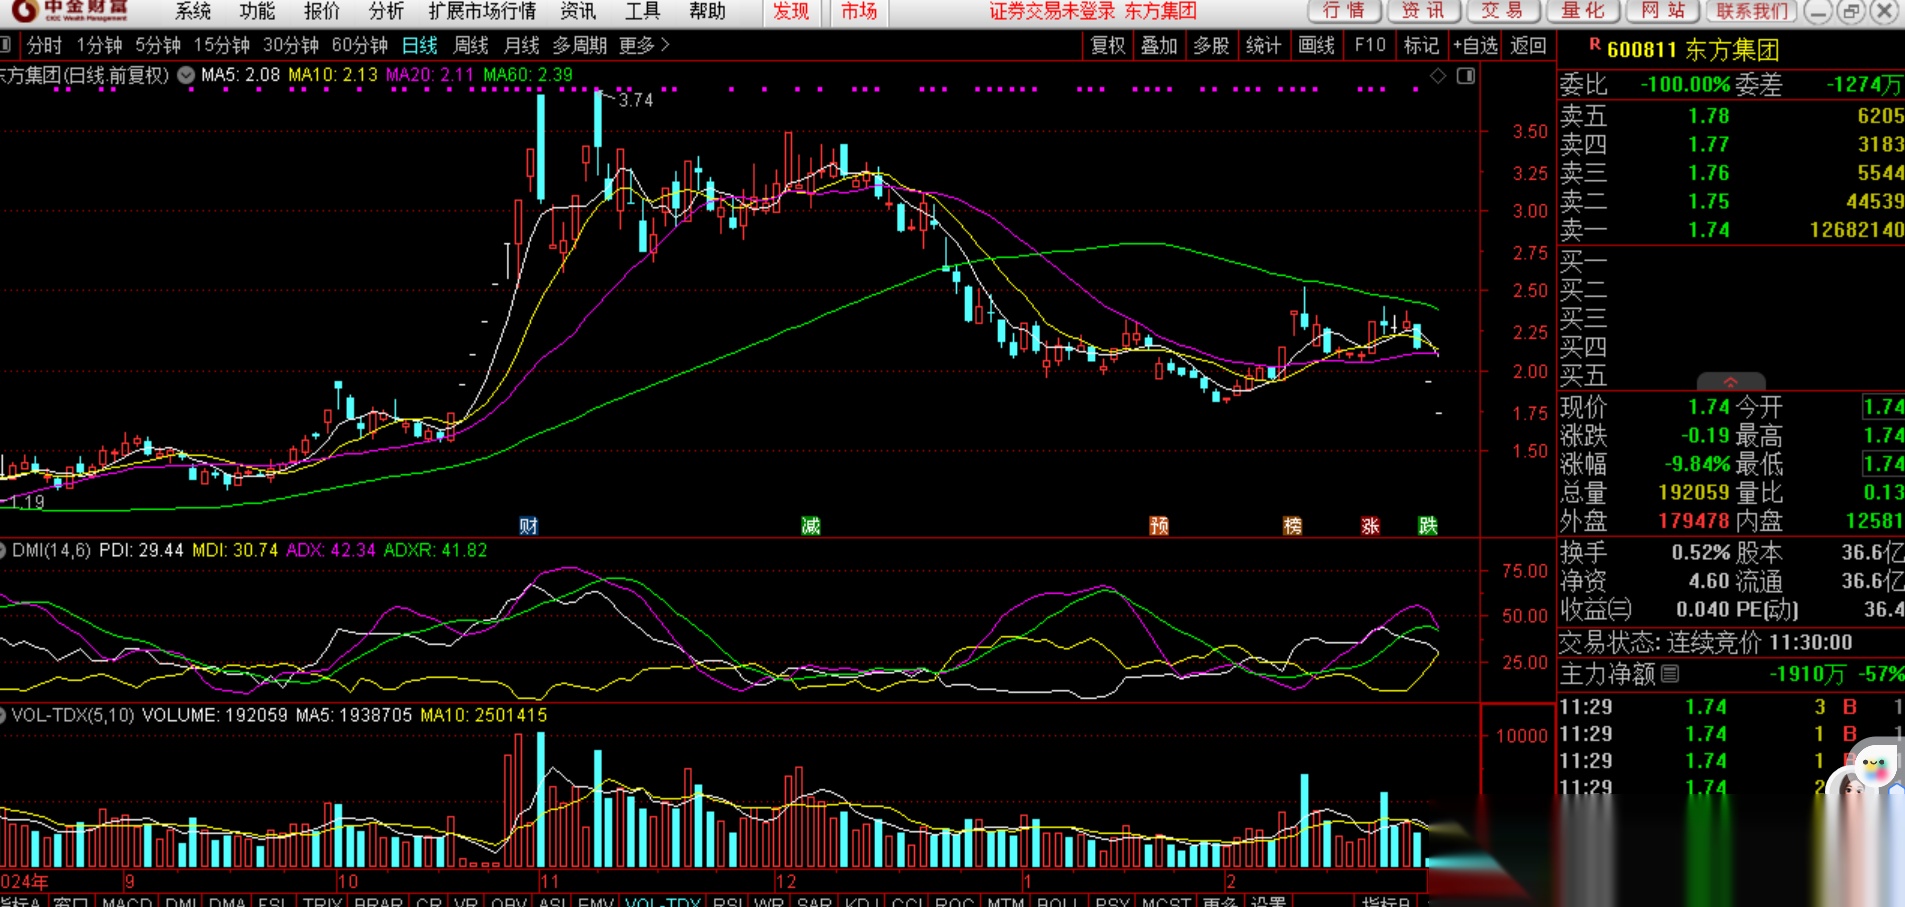Add stock with the +自选 button
Viewport: 1905px width, 907px height.
click(1476, 45)
